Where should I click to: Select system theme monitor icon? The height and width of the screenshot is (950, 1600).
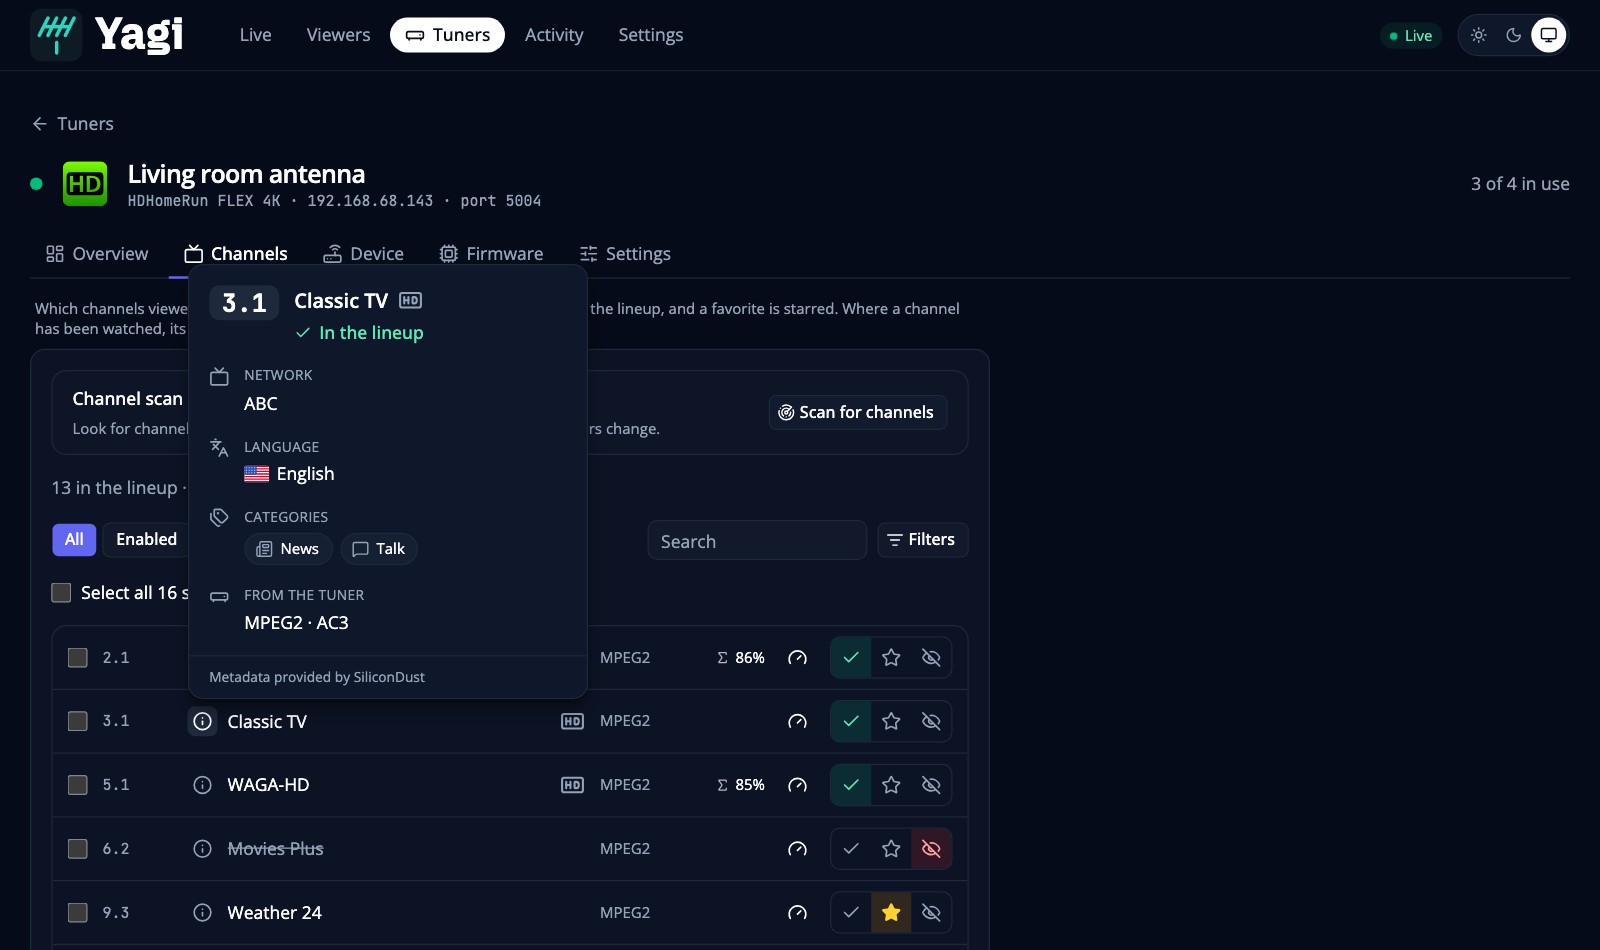(1548, 35)
